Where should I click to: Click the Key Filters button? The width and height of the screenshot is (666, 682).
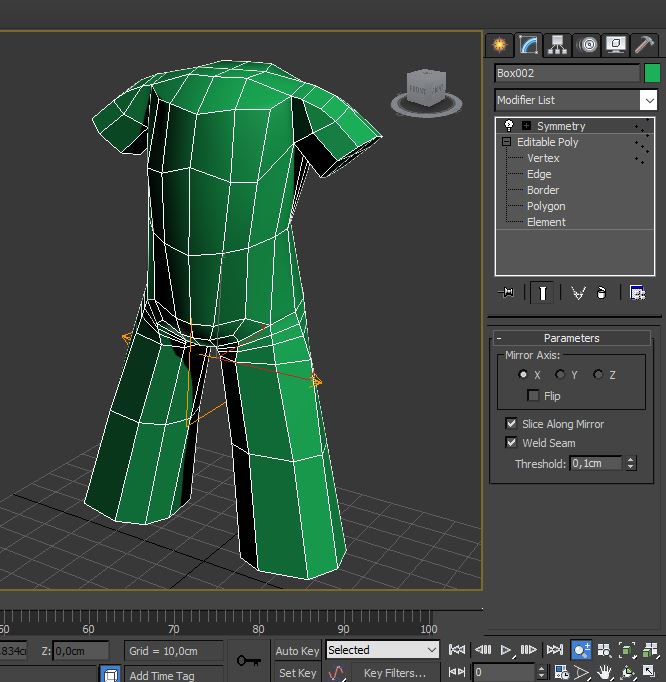[x=393, y=673]
